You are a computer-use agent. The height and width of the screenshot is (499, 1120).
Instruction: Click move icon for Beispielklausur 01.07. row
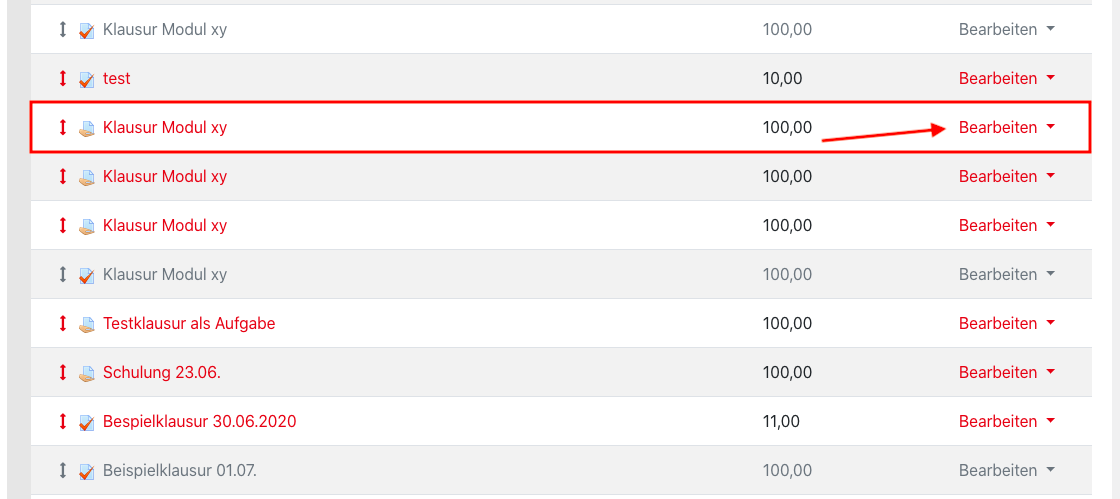63,471
